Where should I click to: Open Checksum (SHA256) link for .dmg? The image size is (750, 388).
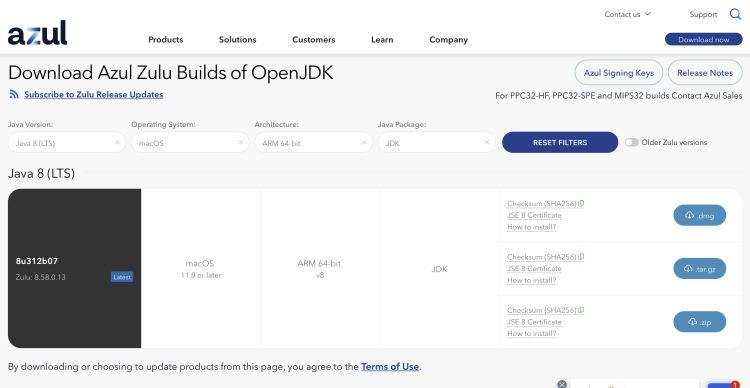[541, 203]
